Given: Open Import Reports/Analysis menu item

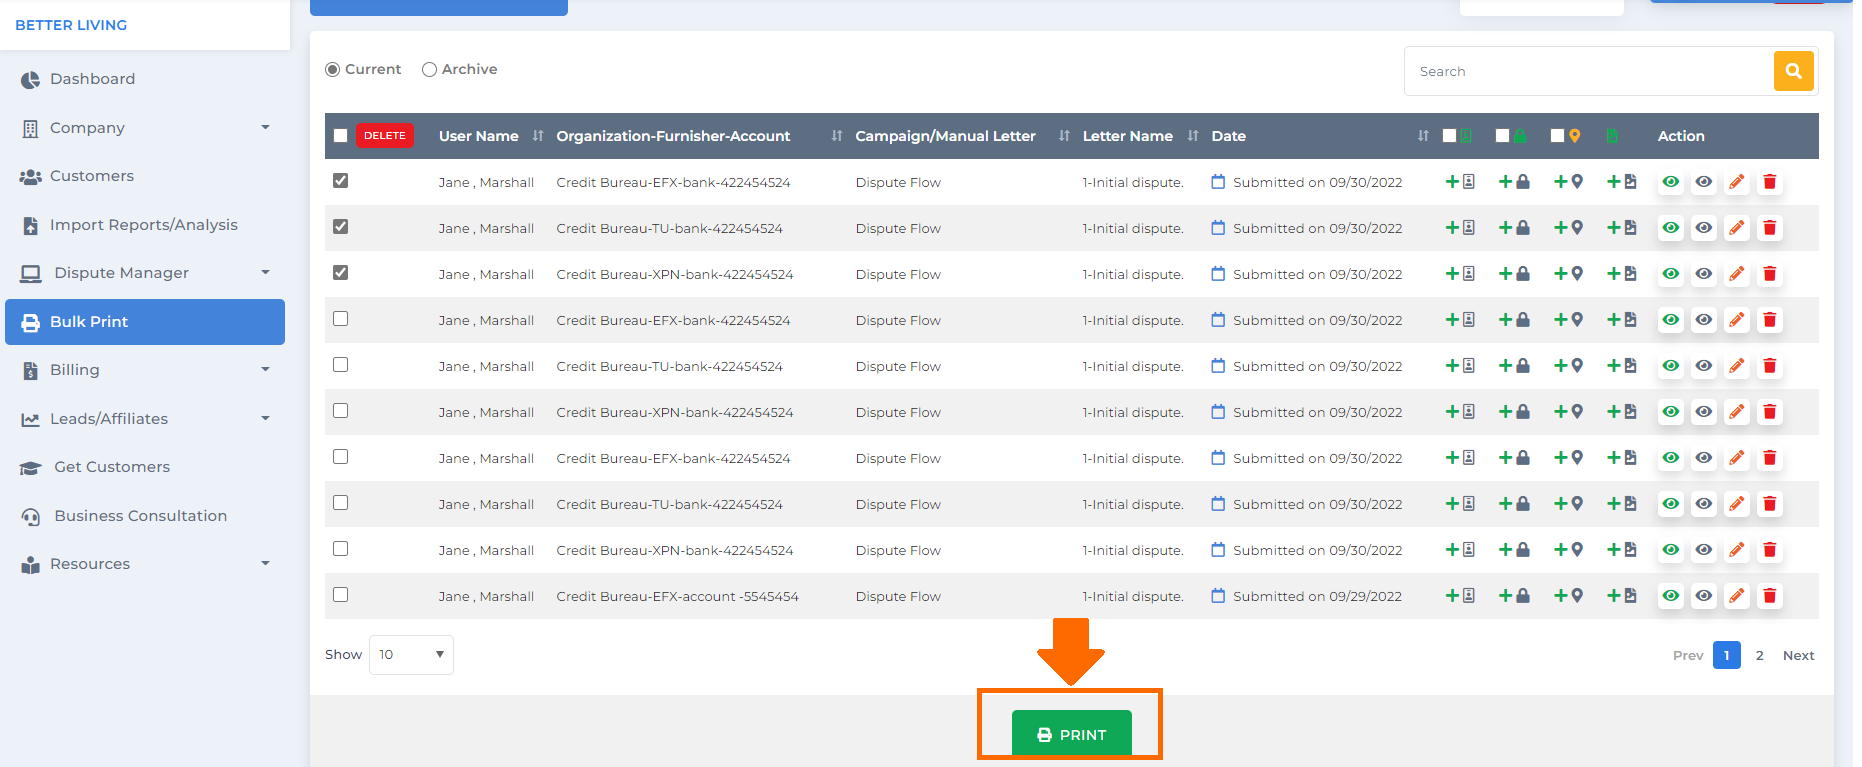Looking at the screenshot, I should 144,225.
